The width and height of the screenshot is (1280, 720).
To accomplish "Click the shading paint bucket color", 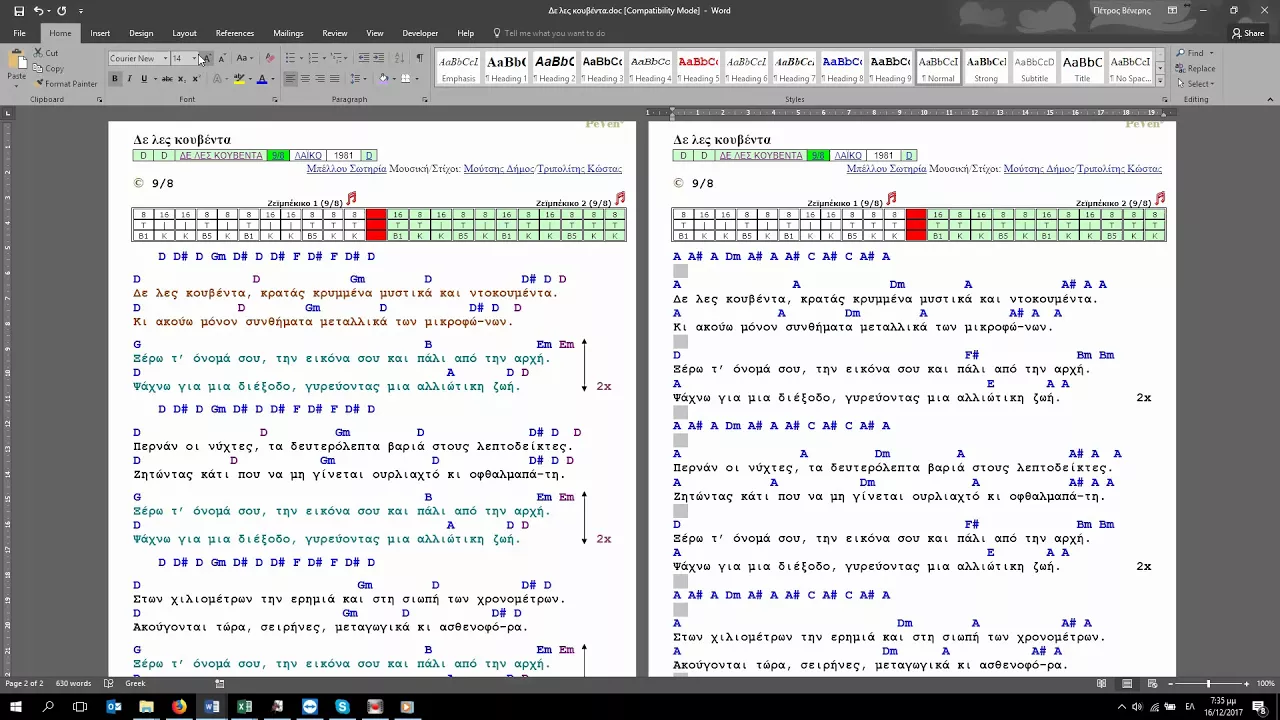I will tap(383, 79).
